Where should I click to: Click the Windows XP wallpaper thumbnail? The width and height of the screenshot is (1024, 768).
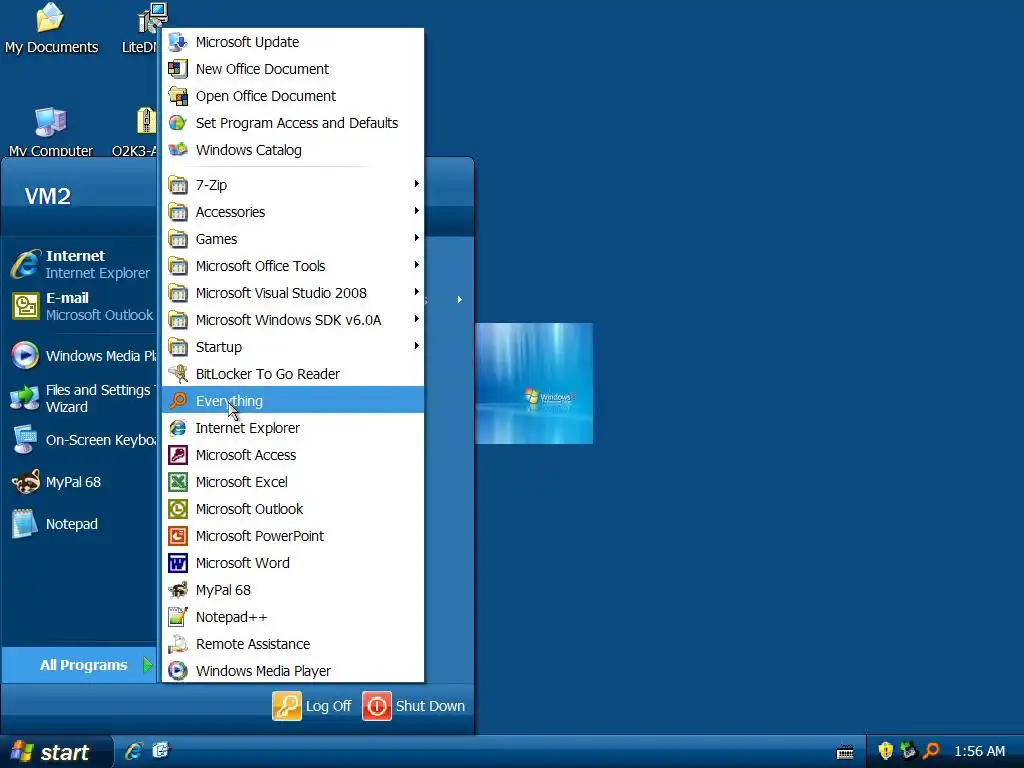534,383
